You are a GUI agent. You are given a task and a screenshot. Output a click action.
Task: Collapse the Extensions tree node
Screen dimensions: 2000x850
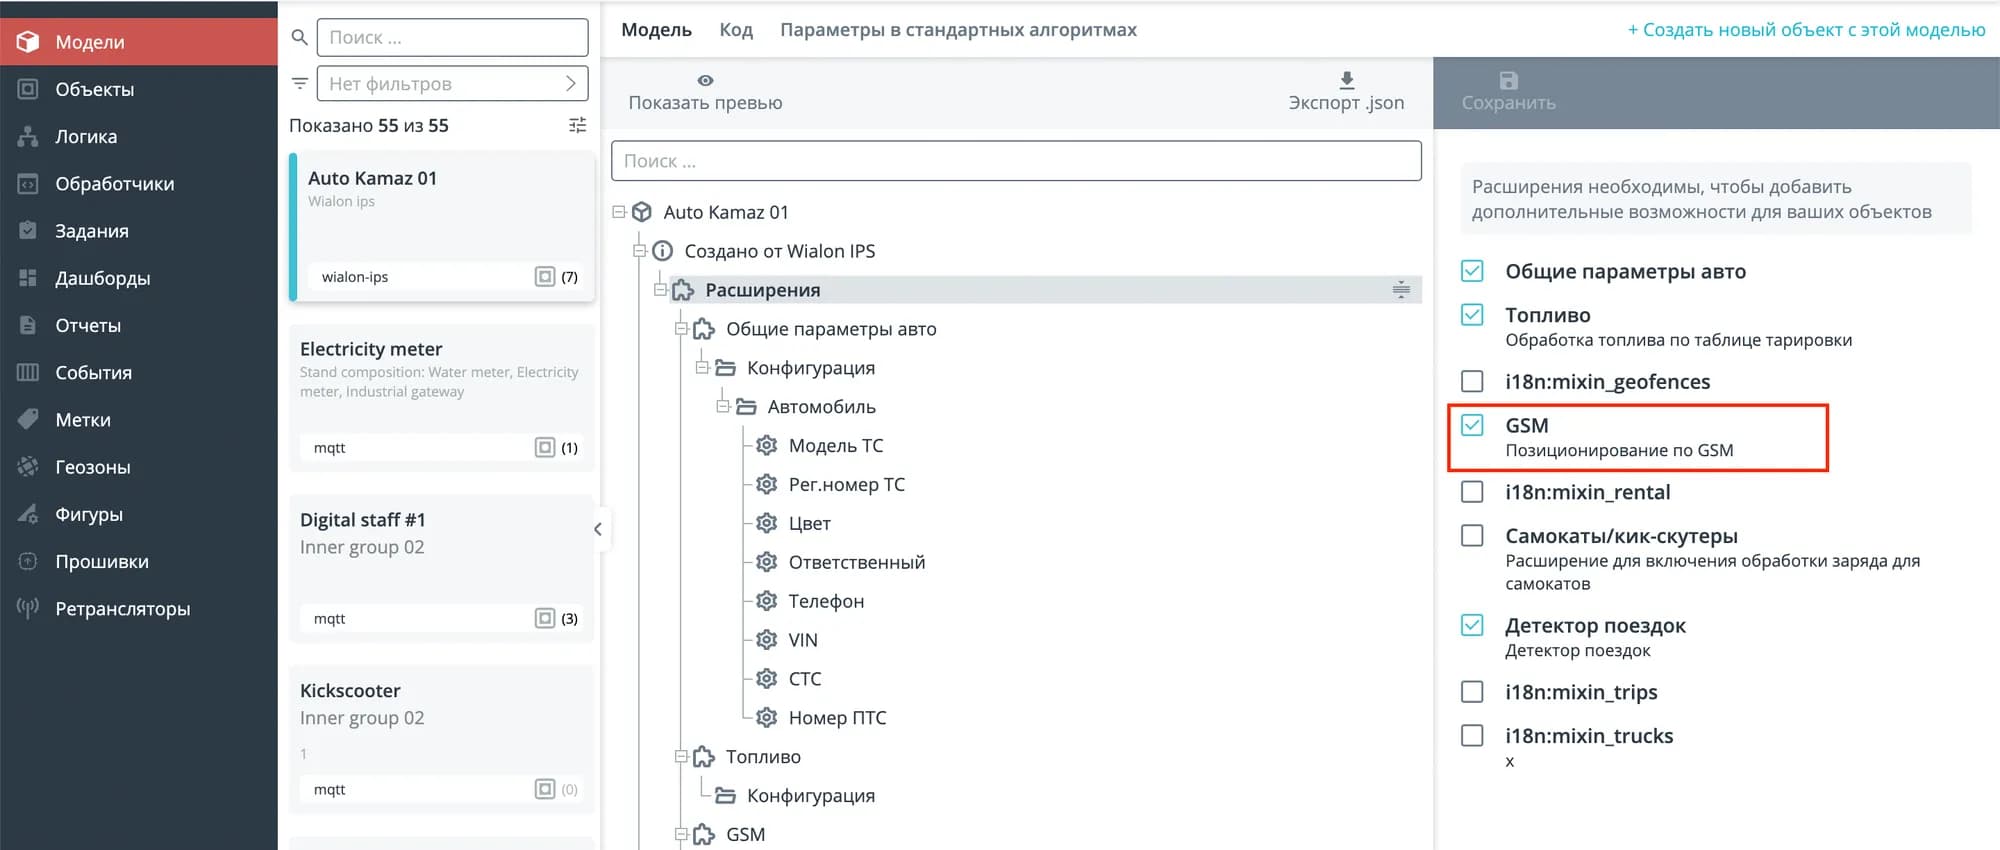tap(660, 290)
